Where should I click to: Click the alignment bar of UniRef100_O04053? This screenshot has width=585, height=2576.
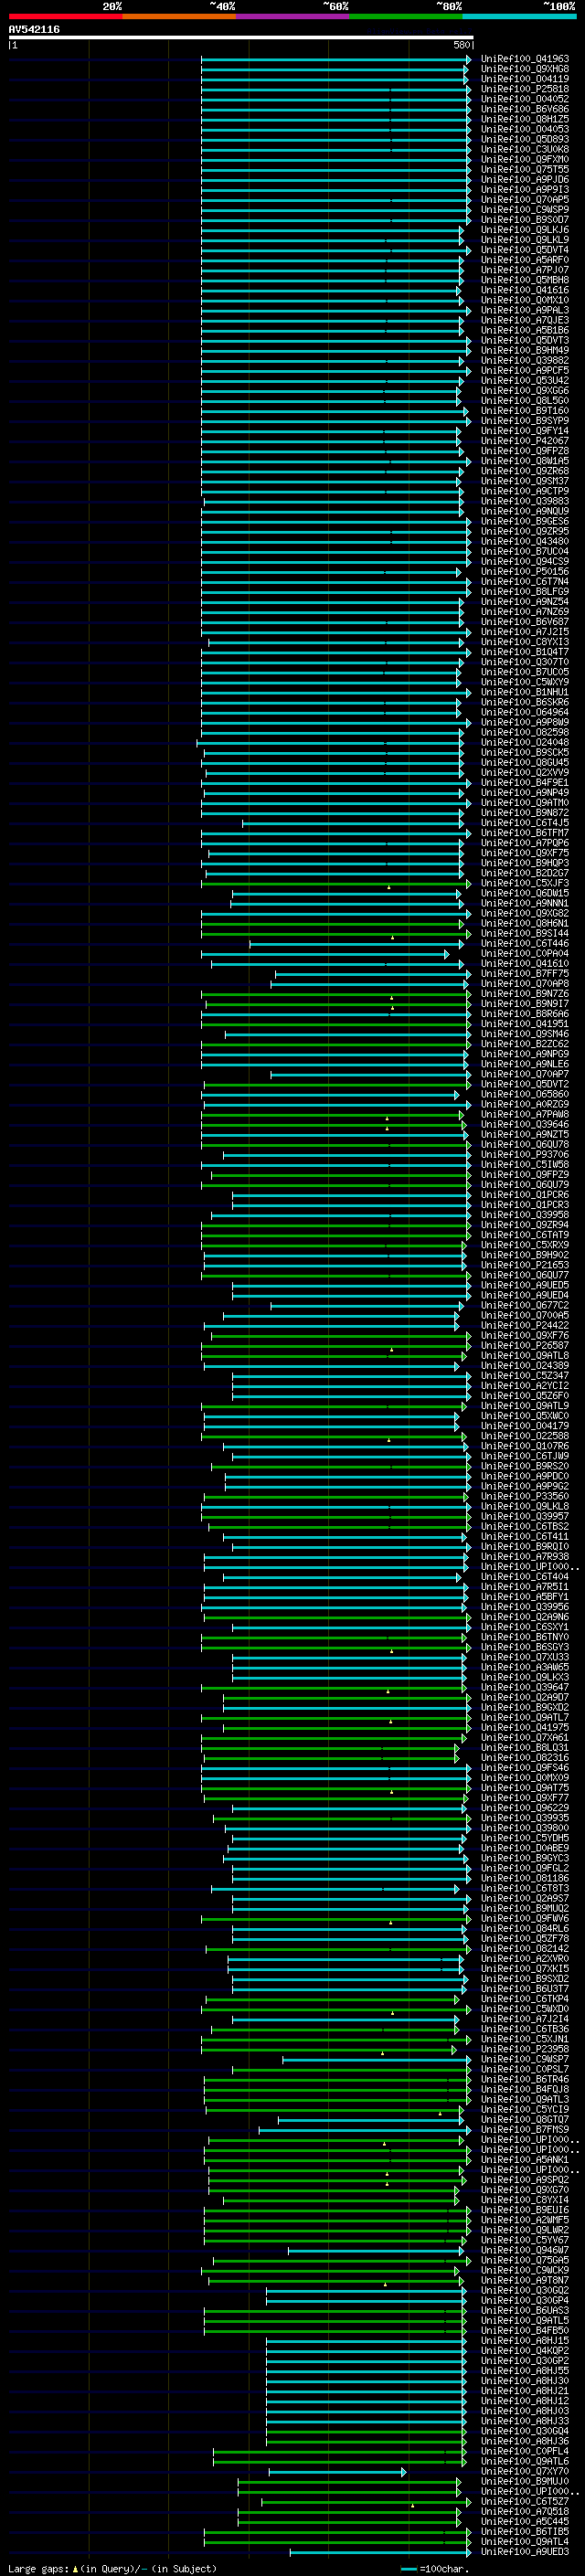[336, 129]
